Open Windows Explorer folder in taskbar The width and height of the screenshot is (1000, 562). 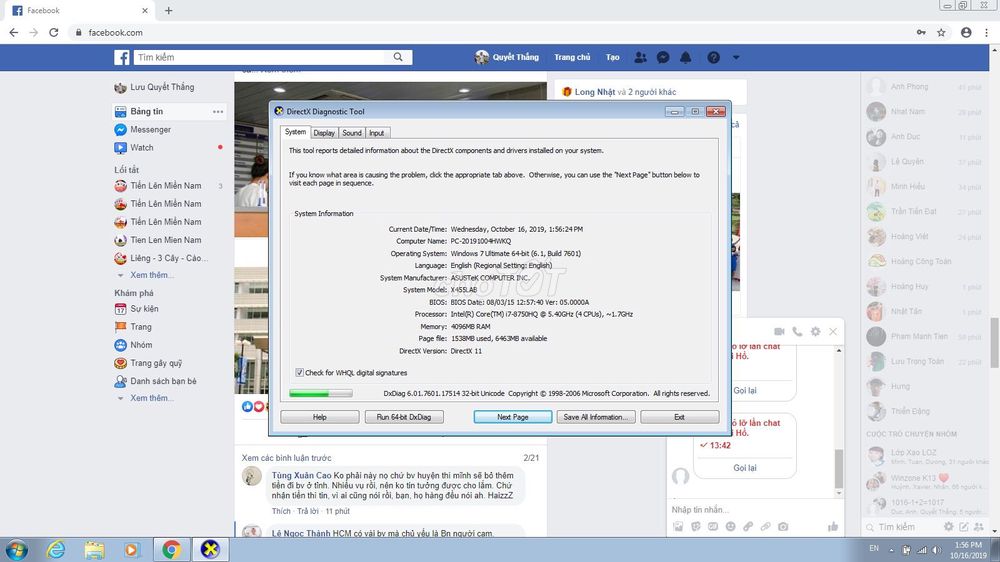(94, 549)
